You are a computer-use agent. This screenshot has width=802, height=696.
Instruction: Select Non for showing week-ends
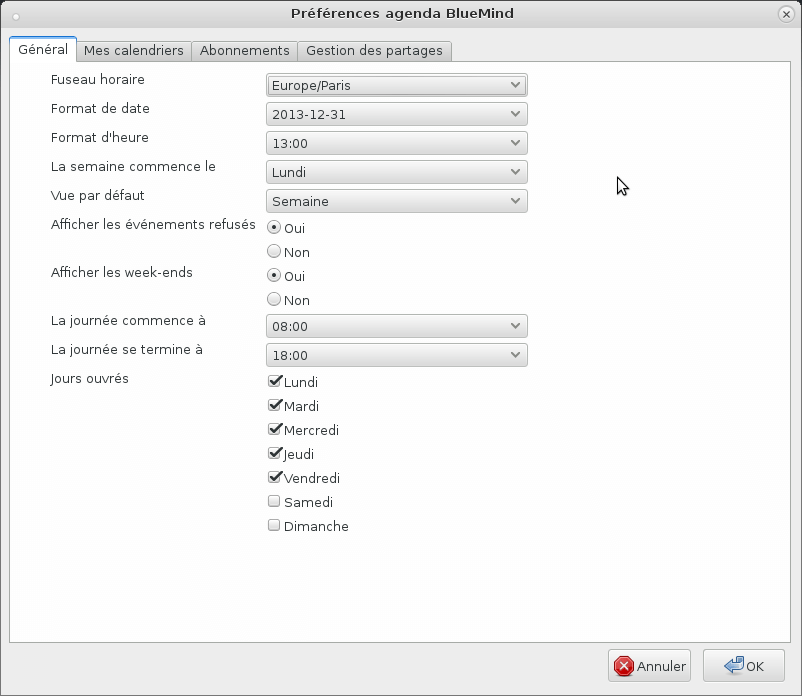tap(274, 300)
